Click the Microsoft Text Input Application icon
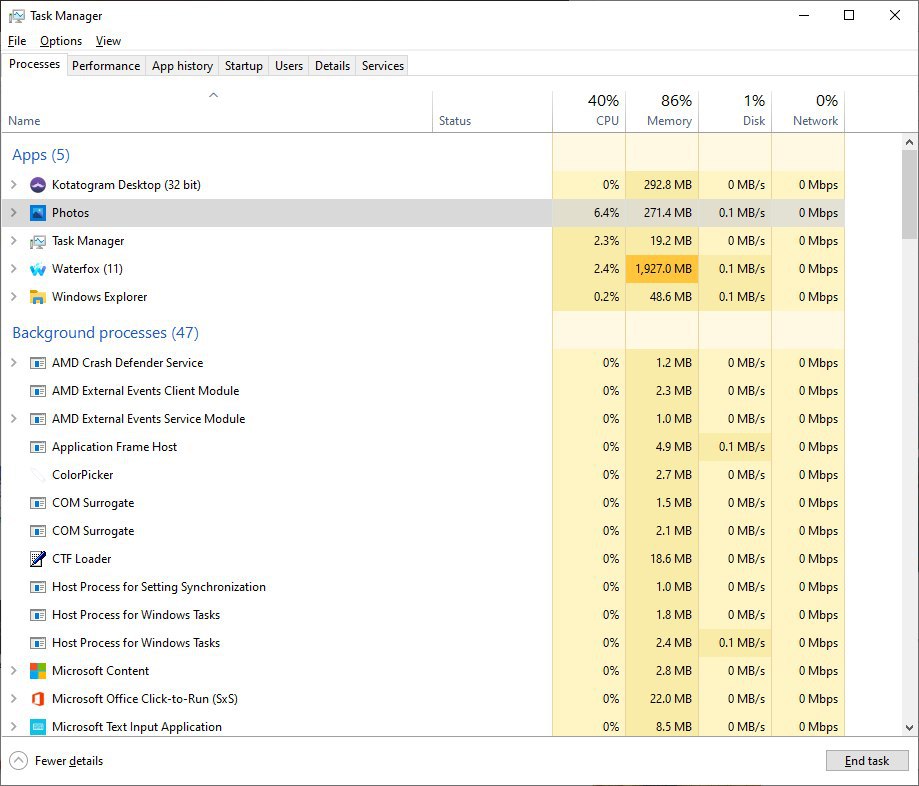The image size is (919, 786). coord(38,727)
